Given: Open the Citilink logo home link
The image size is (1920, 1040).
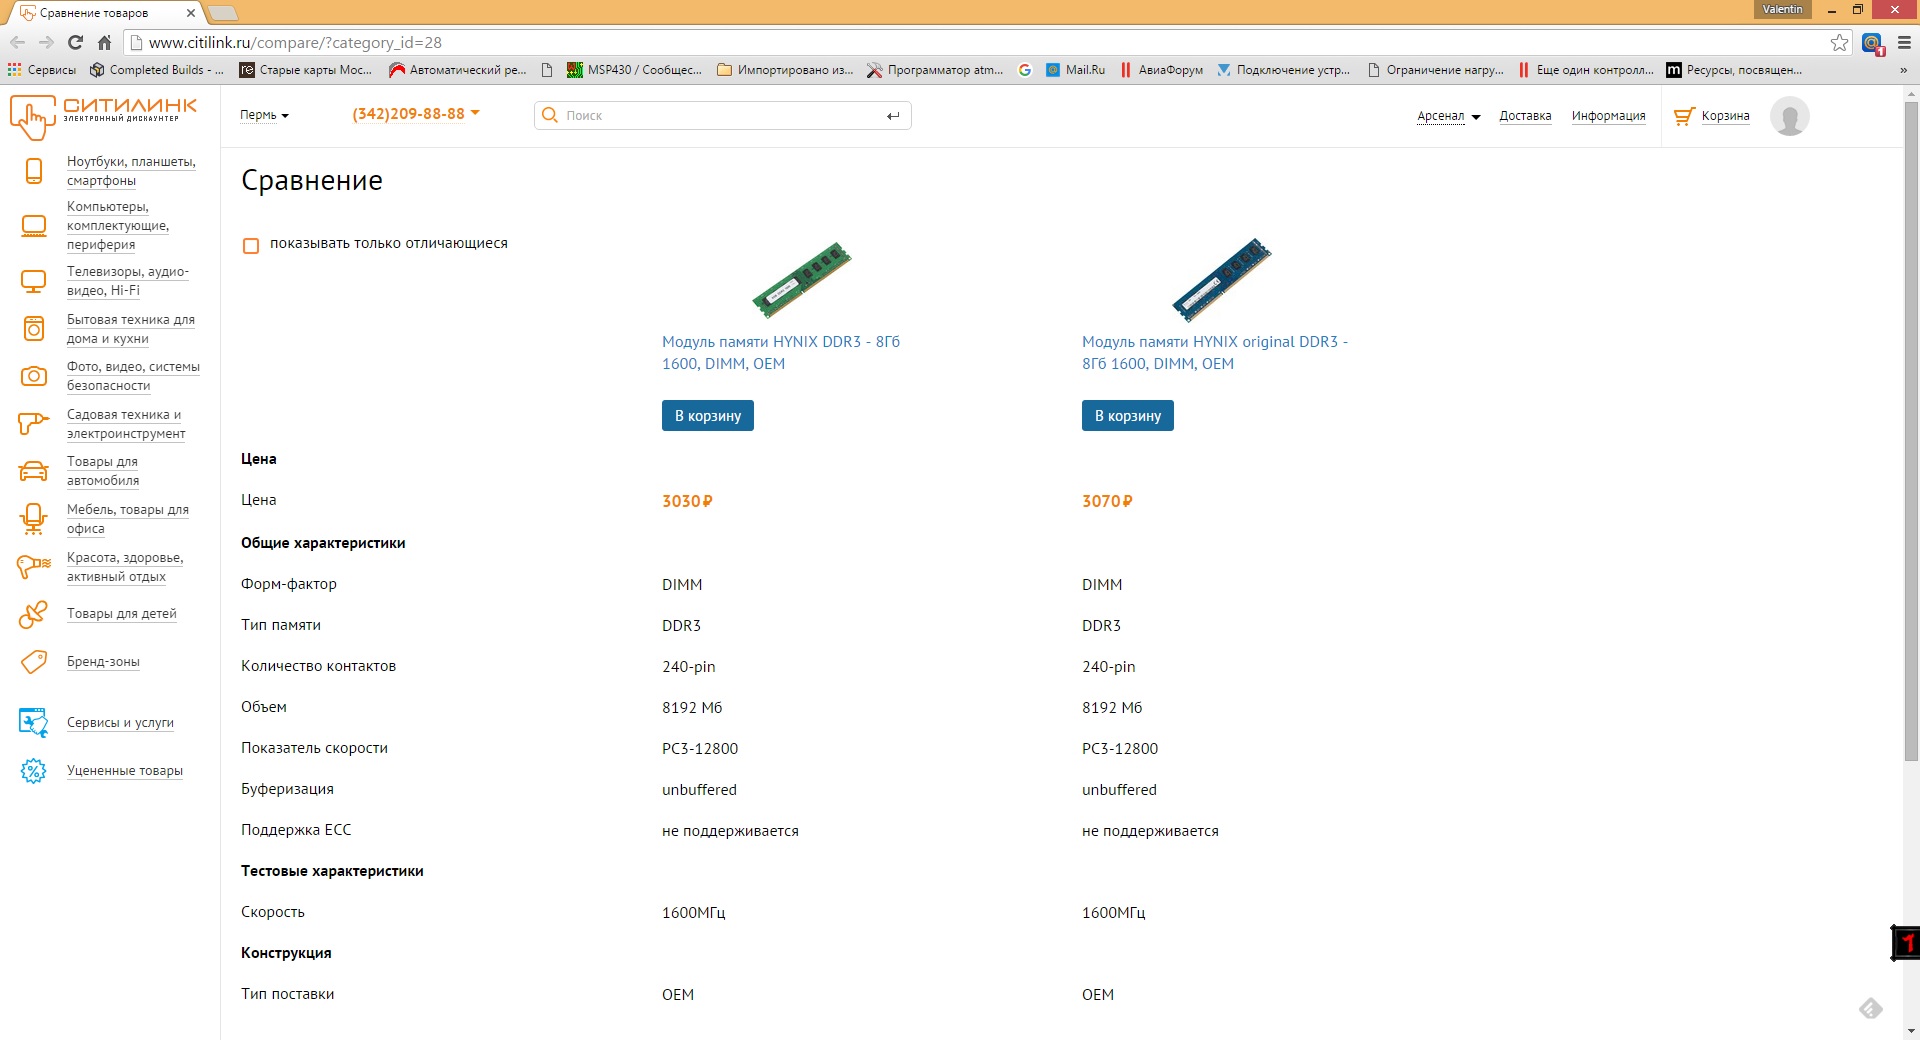Looking at the screenshot, I should coord(103,116).
